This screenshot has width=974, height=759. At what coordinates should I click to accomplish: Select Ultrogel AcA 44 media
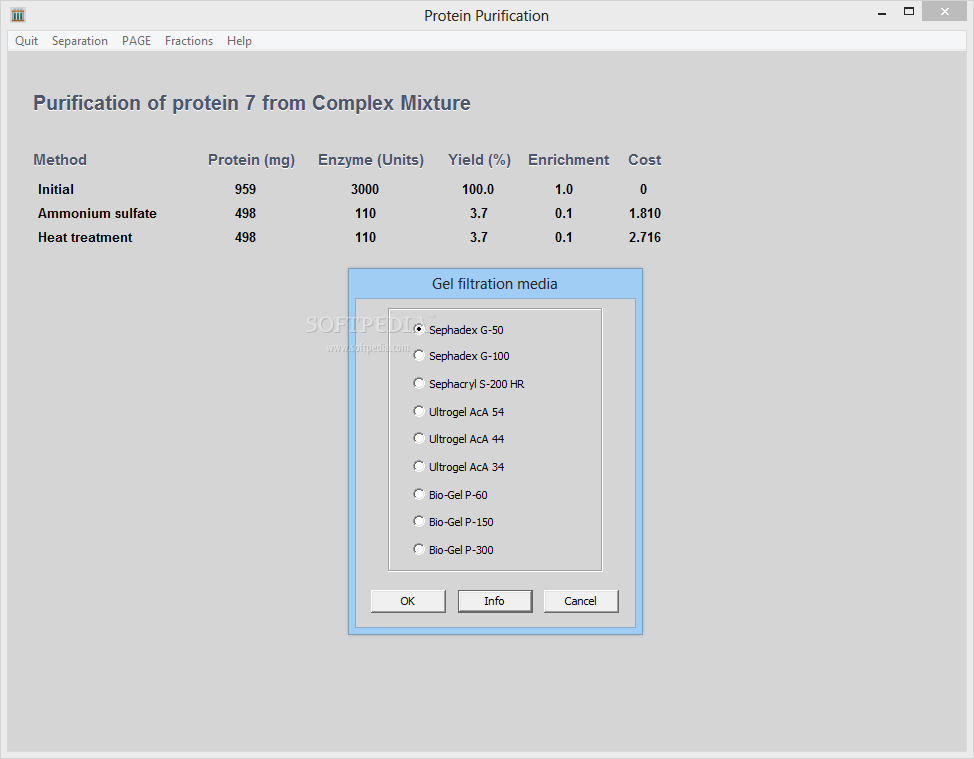point(459,439)
